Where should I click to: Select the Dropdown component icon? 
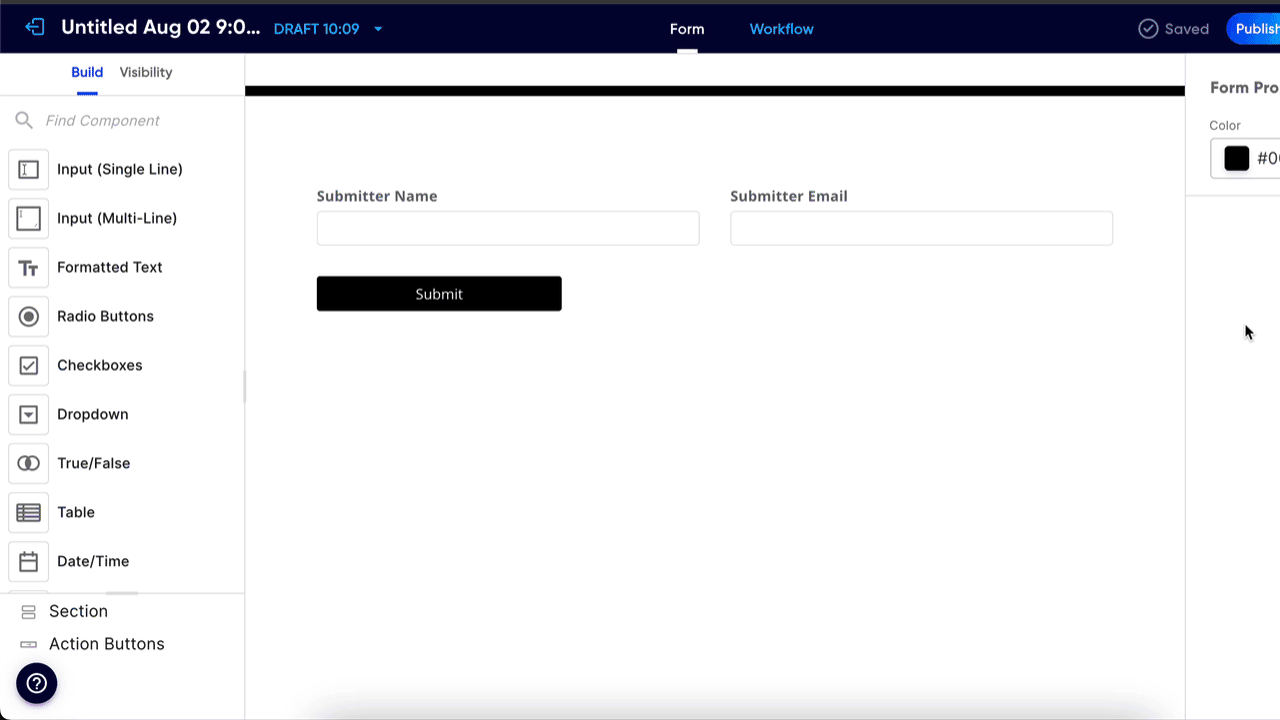tap(29, 415)
